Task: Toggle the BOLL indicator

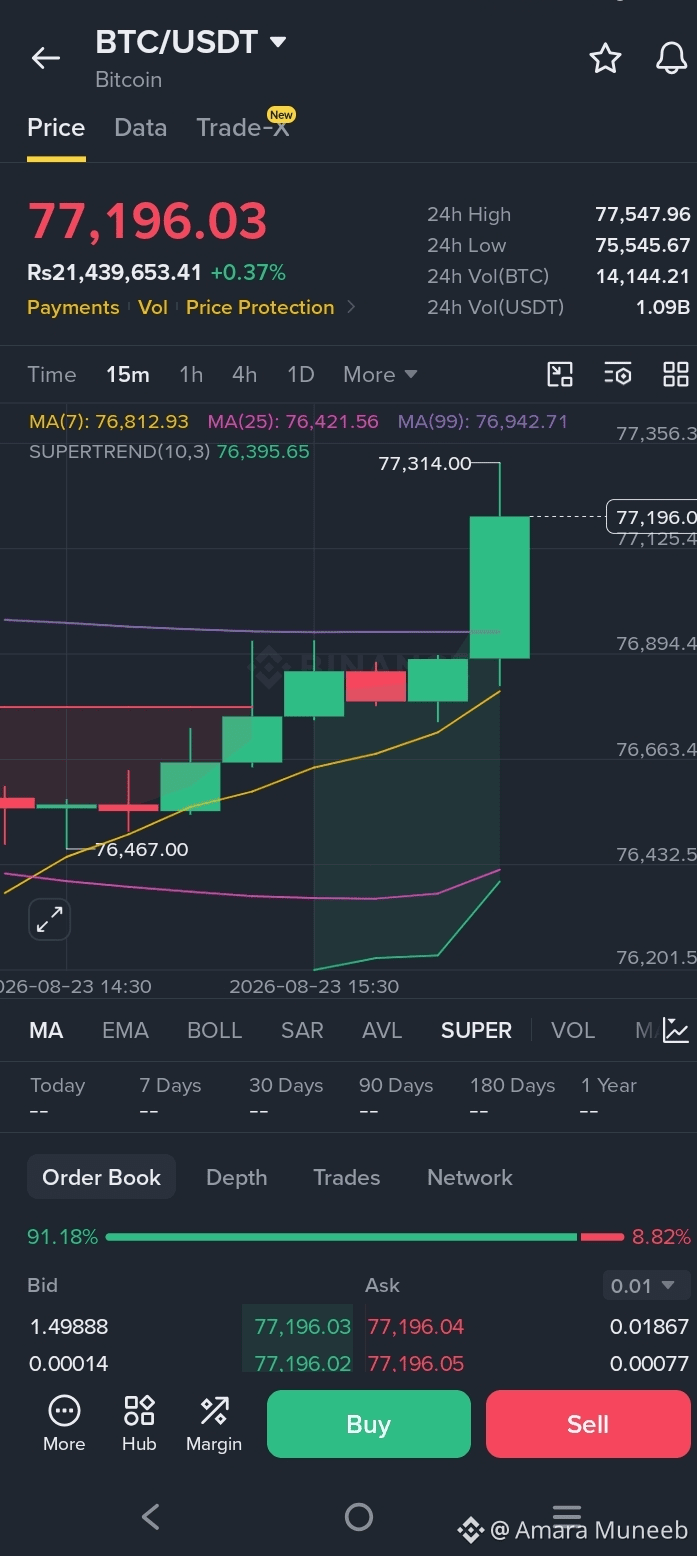Action: point(215,1030)
